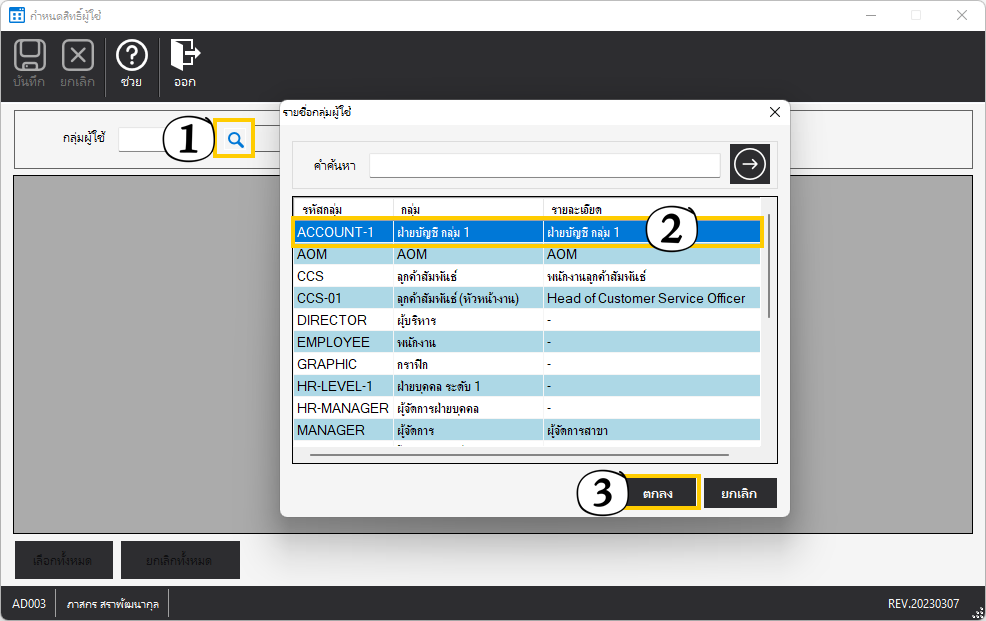Image resolution: width=986 pixels, height=621 pixels.
Task: Close the รายชื่อกลุ่มผู้ใช้ dialog with X
Action: click(x=774, y=112)
